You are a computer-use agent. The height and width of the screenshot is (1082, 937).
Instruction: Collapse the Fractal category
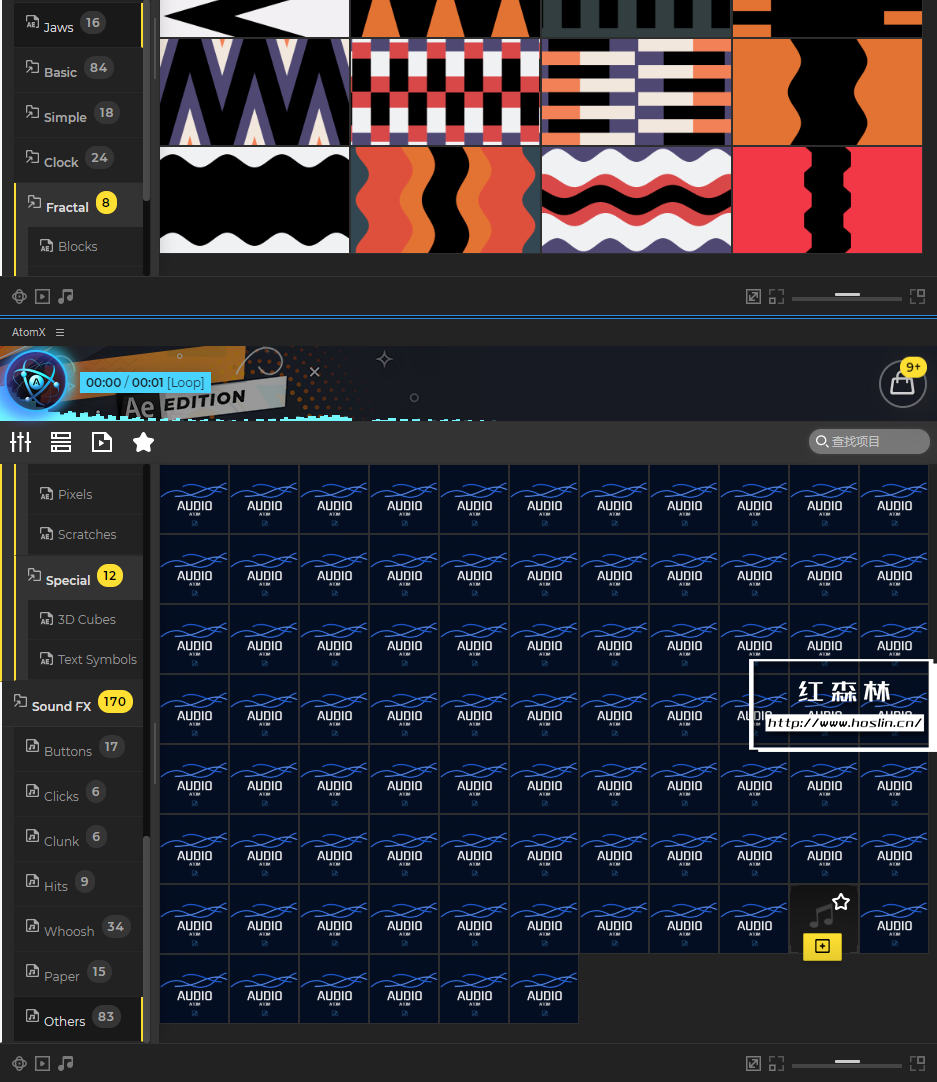click(x=78, y=205)
